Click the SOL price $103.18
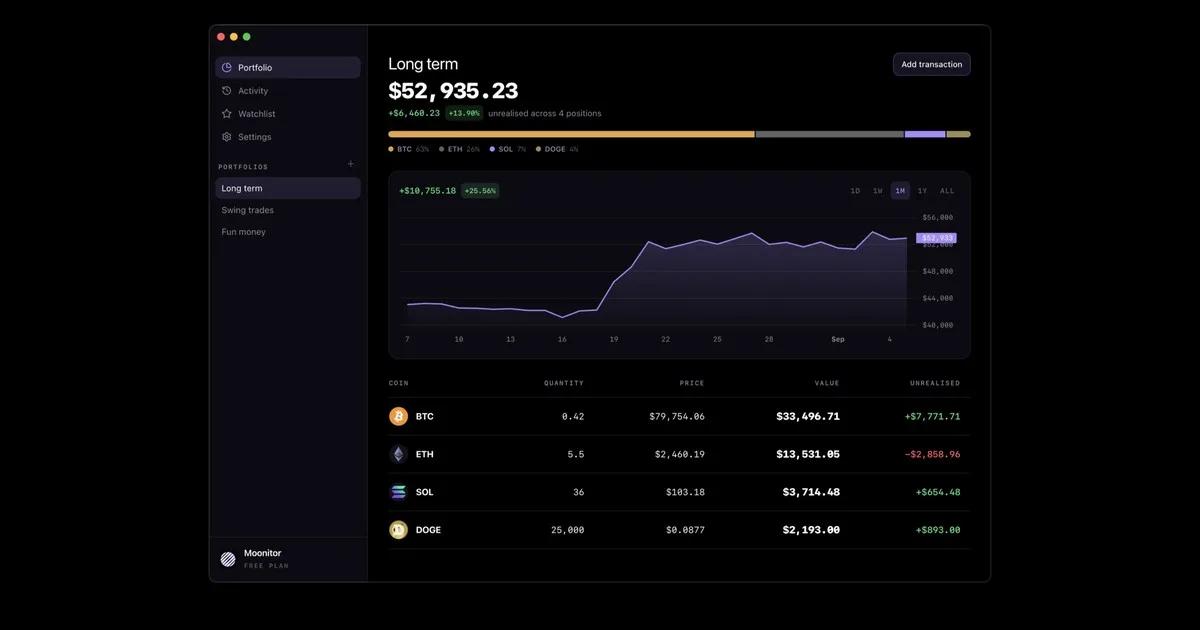The image size is (1200, 630). [x=685, y=492]
